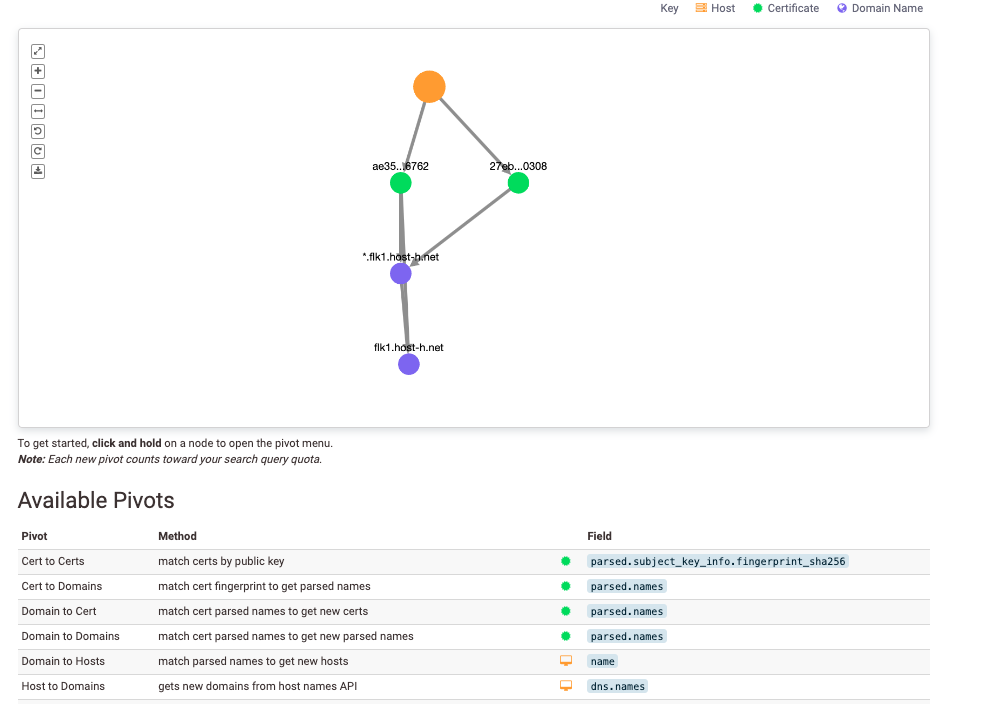
Task: Toggle the Domain Name legend entry
Action: click(879, 8)
